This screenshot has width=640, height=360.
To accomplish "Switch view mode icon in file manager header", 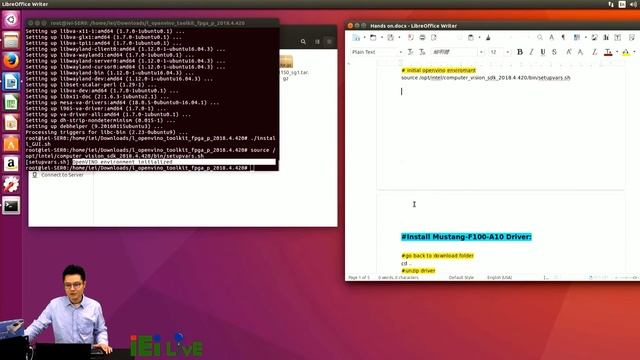I will tap(317, 42).
